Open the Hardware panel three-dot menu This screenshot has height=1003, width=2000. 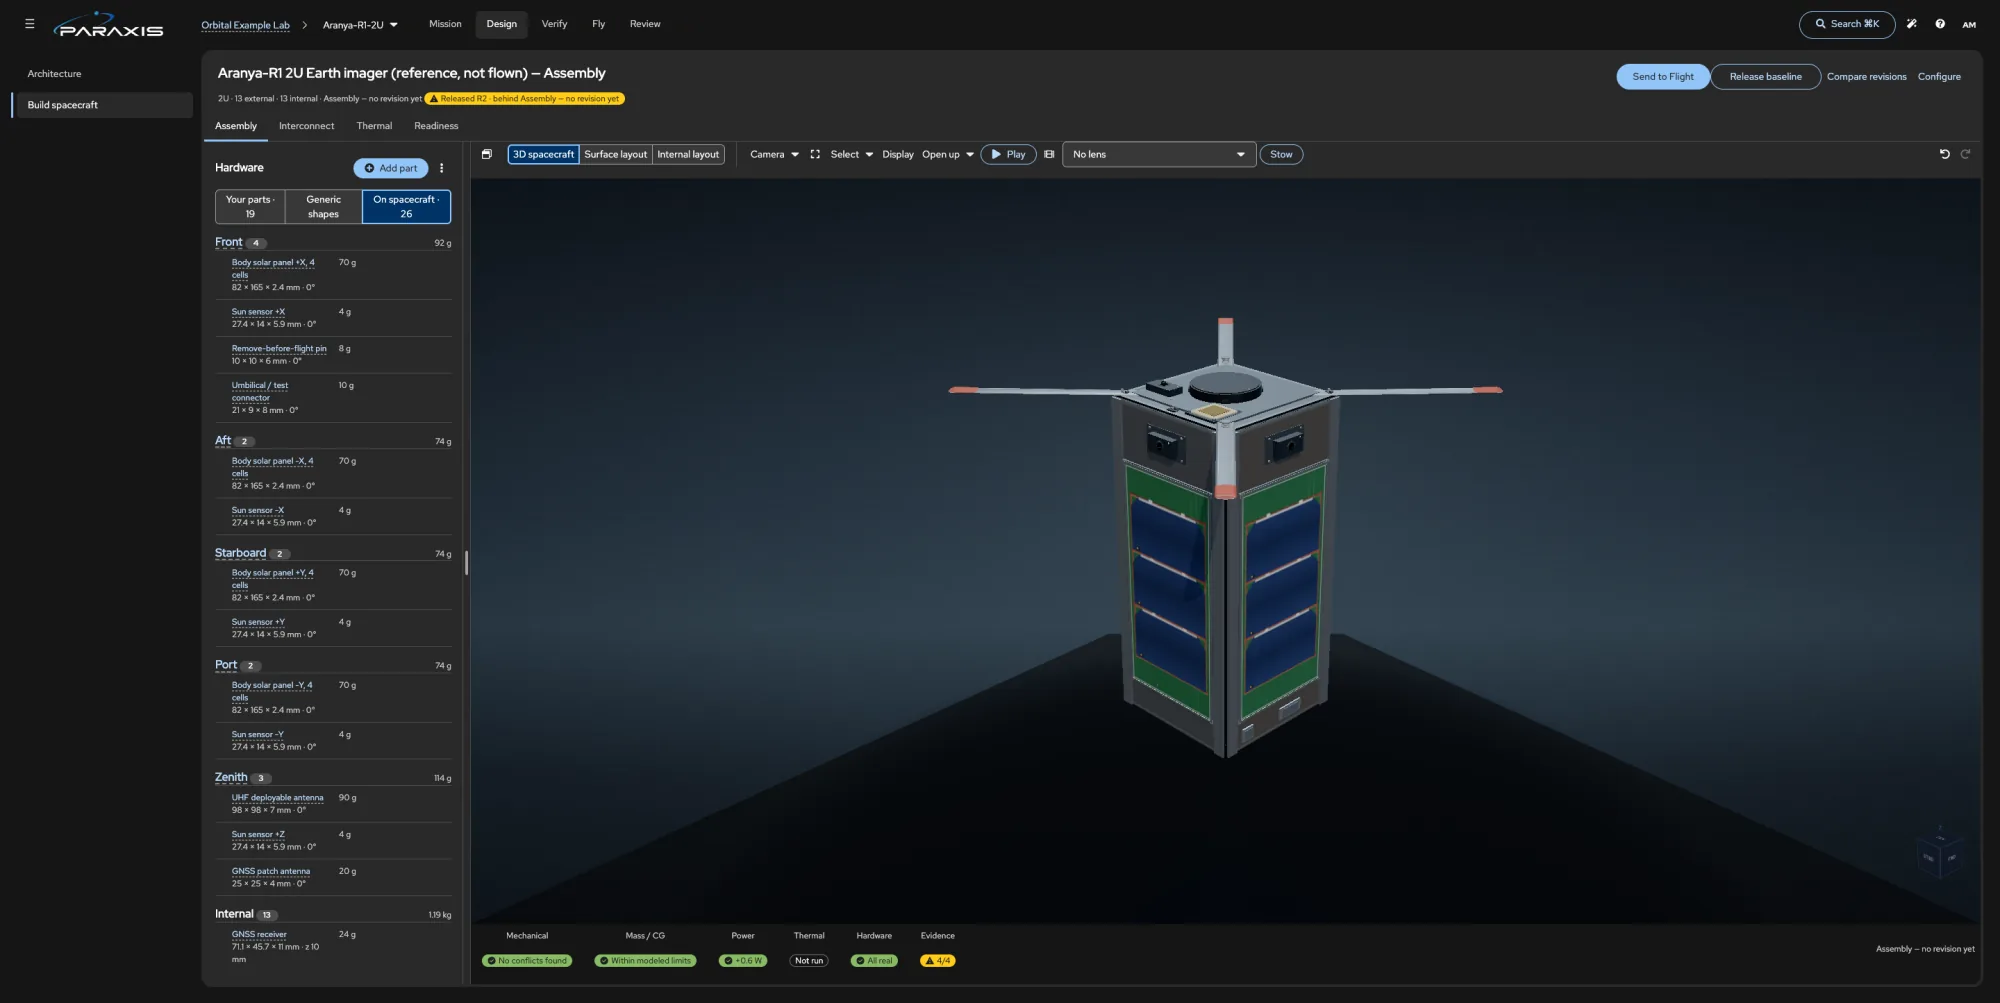point(441,168)
